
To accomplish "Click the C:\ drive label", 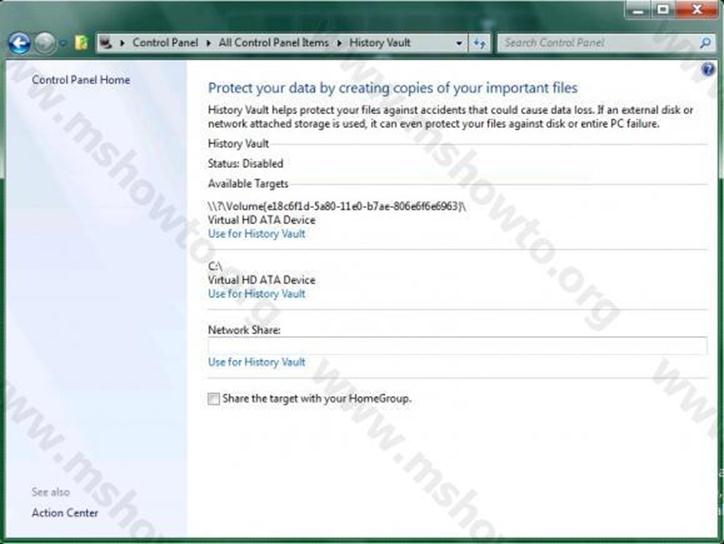I will click(x=215, y=266).
